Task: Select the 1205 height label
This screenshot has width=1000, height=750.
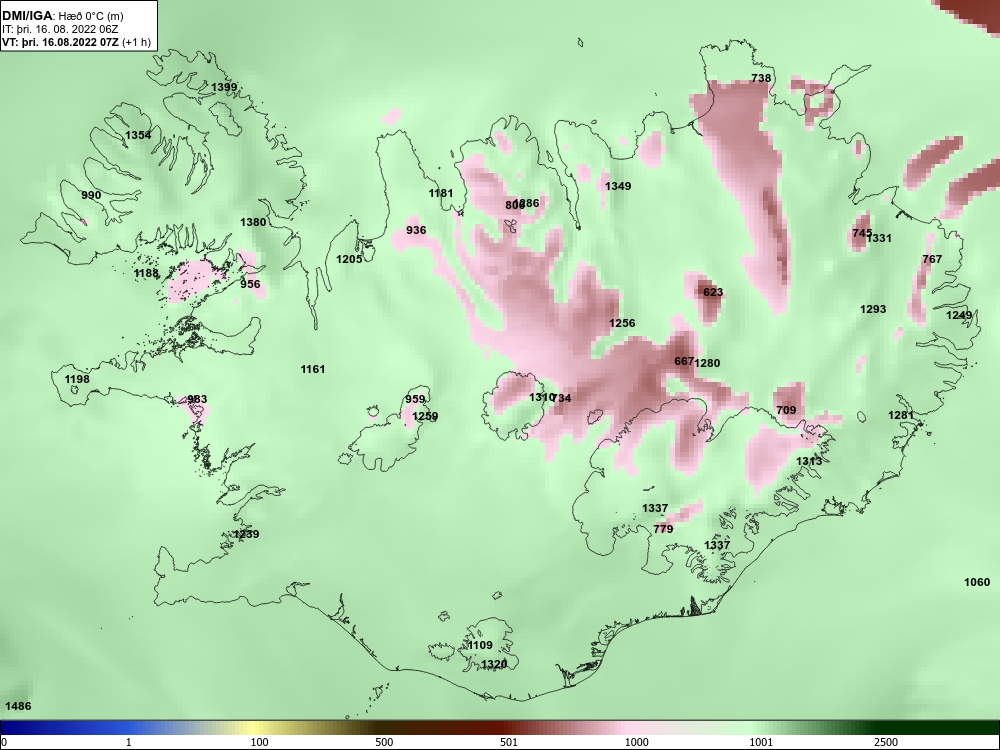Action: pos(349,259)
